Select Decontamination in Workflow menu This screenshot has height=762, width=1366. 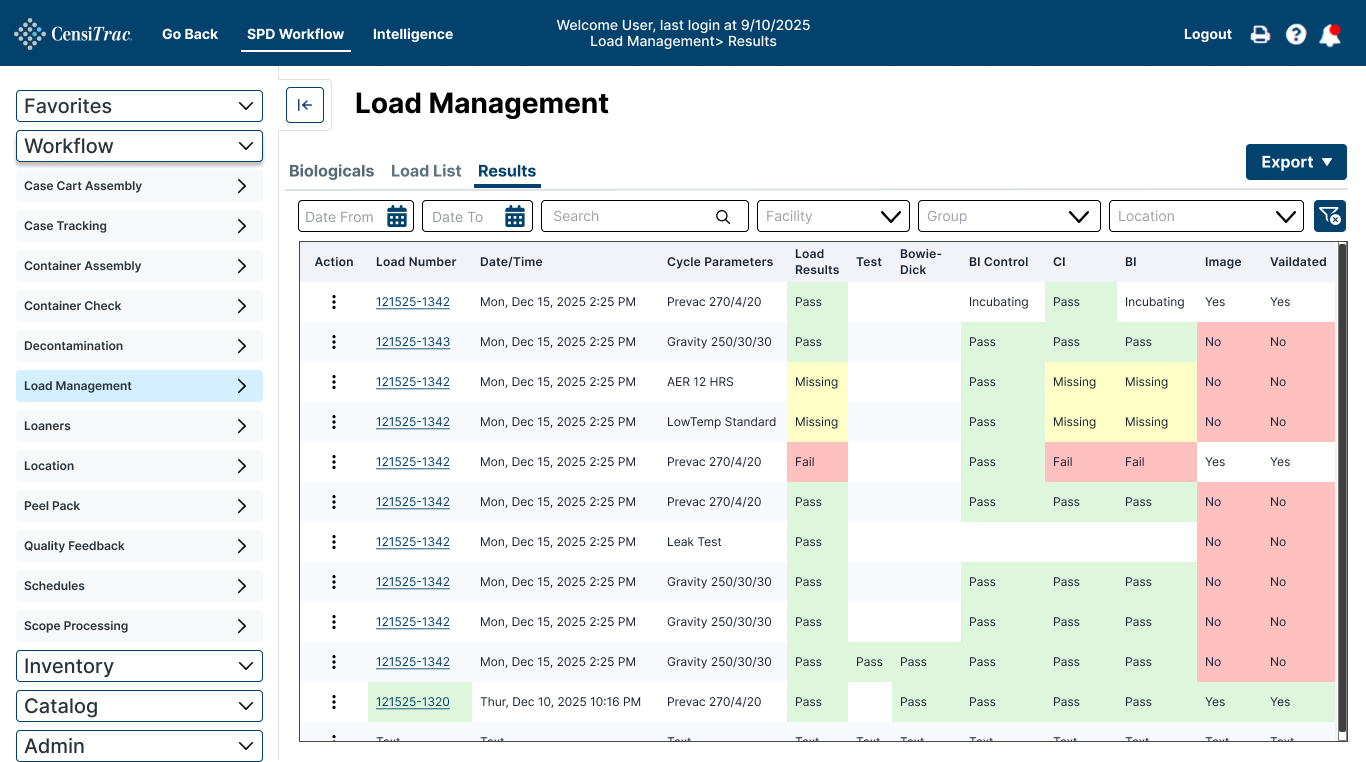click(139, 346)
